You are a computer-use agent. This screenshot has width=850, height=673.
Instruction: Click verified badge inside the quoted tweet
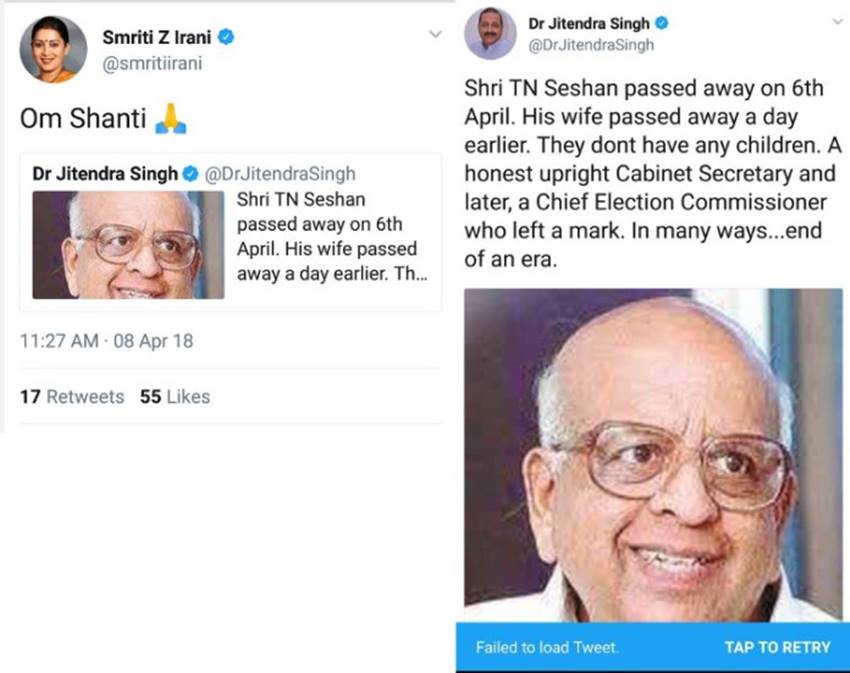[191, 174]
